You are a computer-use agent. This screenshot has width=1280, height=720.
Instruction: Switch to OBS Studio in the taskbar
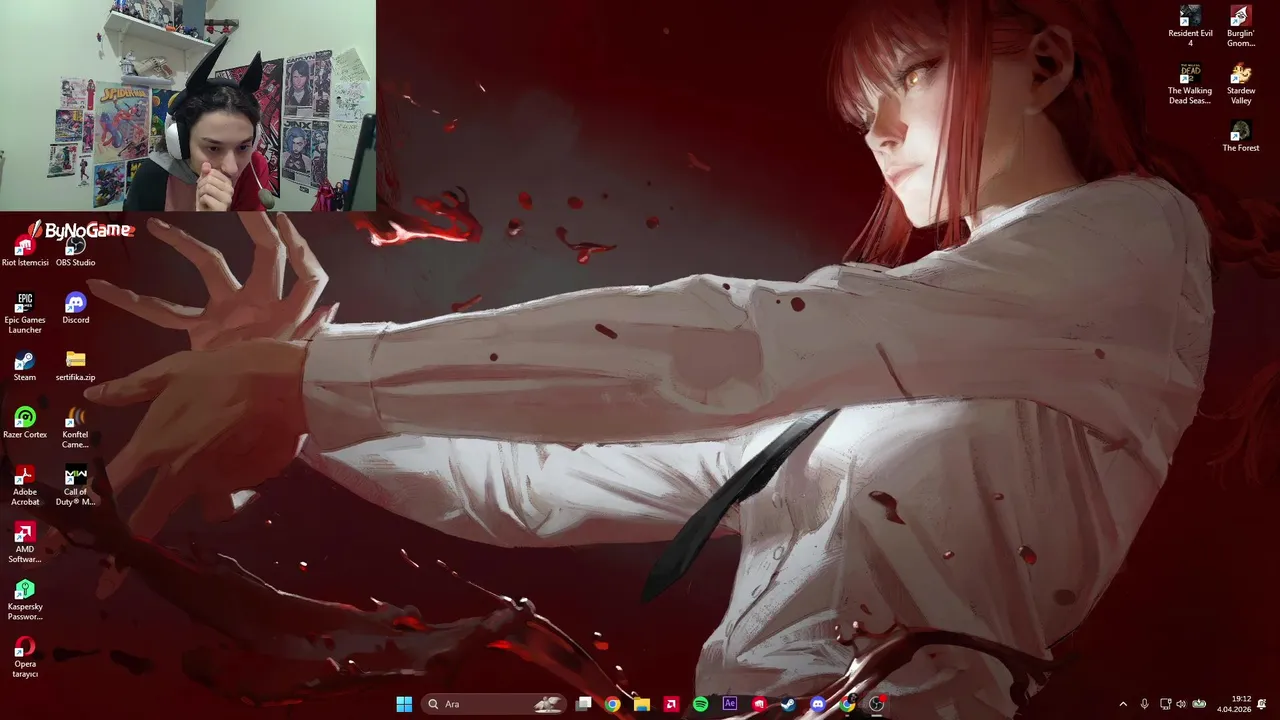[x=877, y=704]
